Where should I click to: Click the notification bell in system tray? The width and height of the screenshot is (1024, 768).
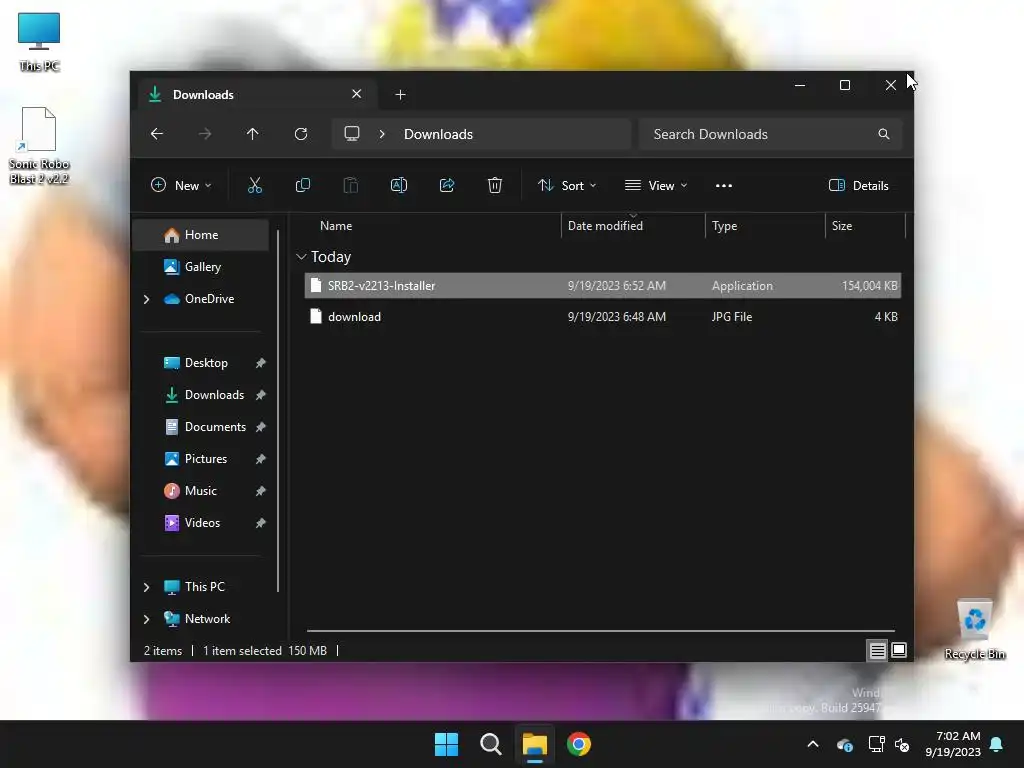(x=997, y=744)
